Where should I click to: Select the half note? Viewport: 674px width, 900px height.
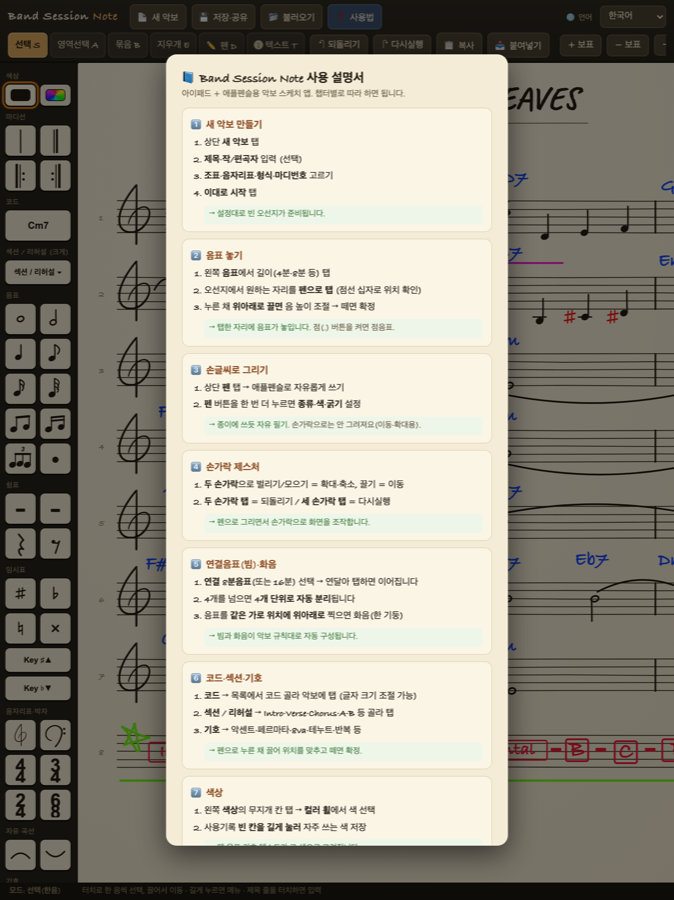[x=56, y=319]
